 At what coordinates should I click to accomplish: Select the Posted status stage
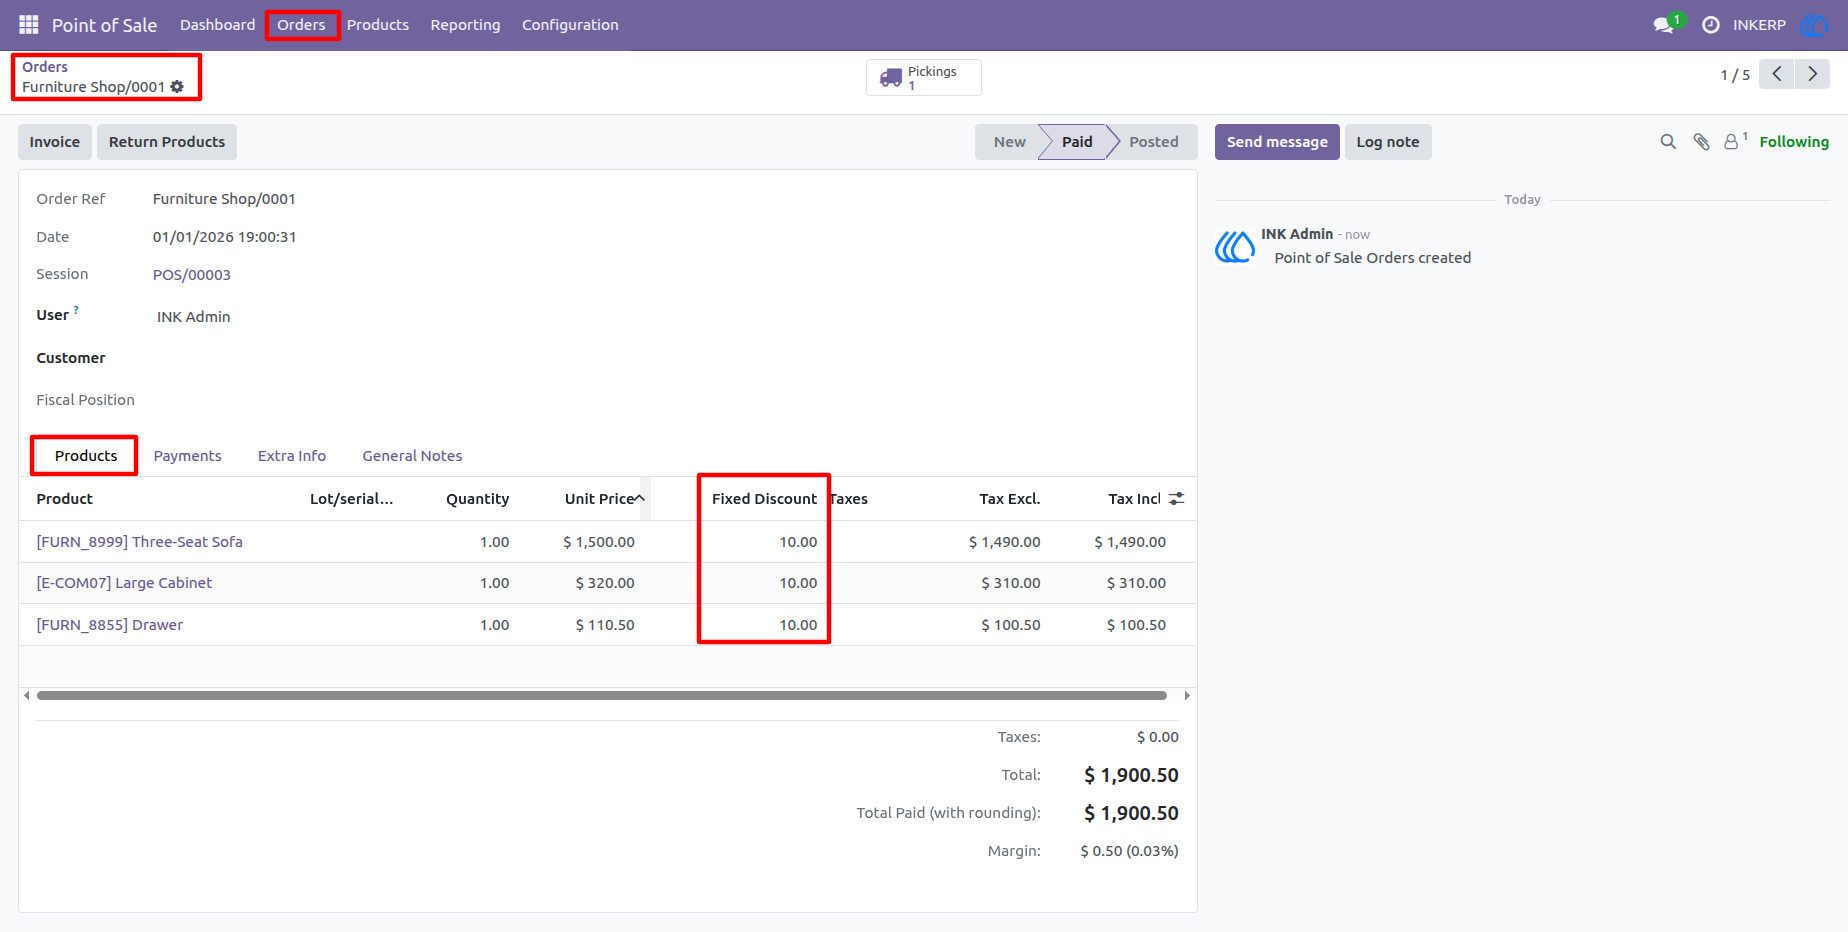pyautogui.click(x=1153, y=142)
